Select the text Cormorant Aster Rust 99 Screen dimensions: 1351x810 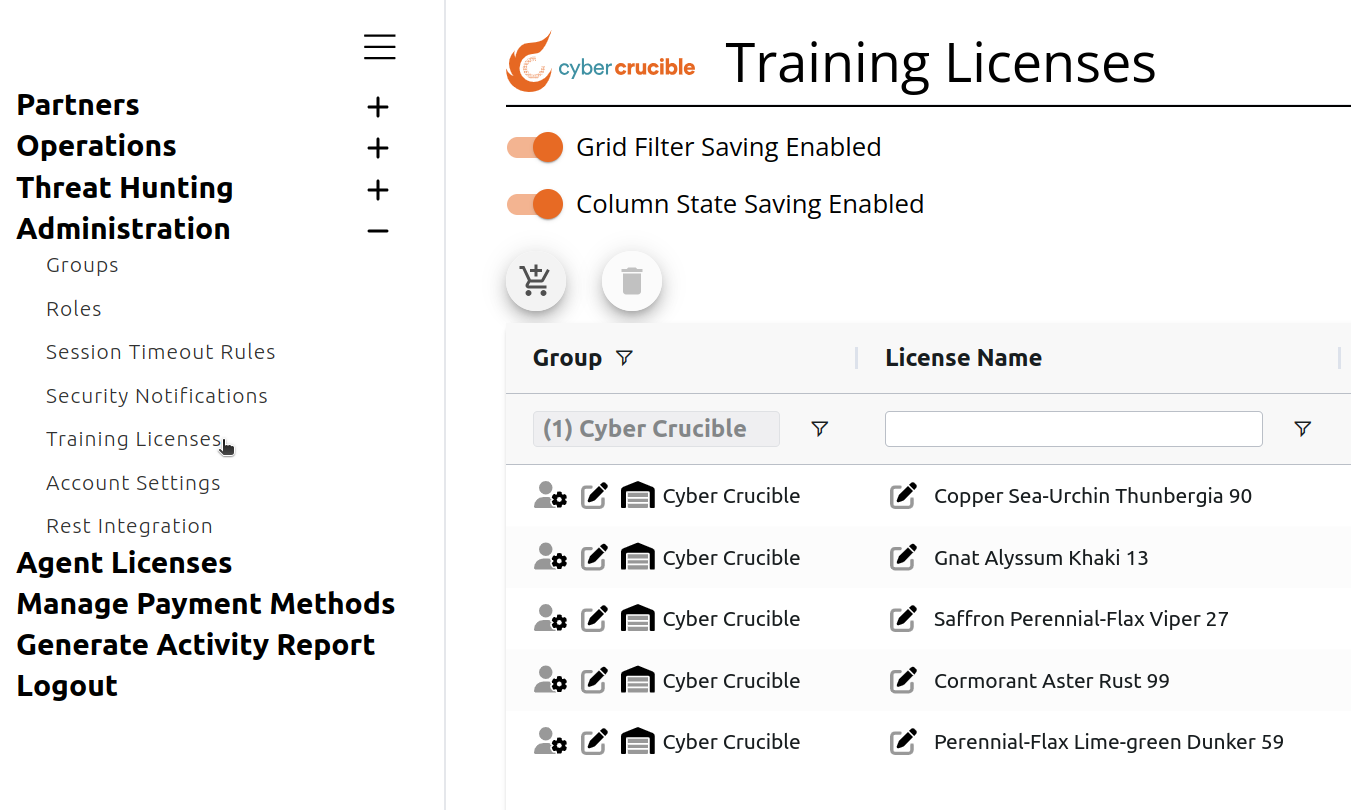(x=1052, y=681)
